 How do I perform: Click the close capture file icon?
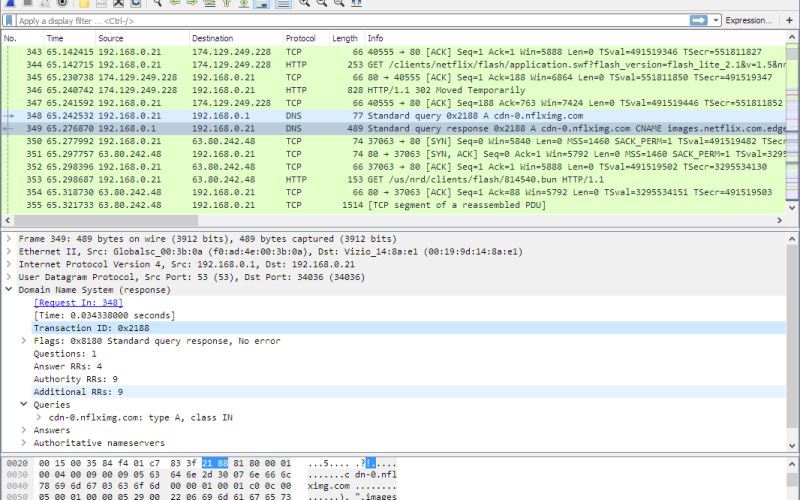pos(118,3)
